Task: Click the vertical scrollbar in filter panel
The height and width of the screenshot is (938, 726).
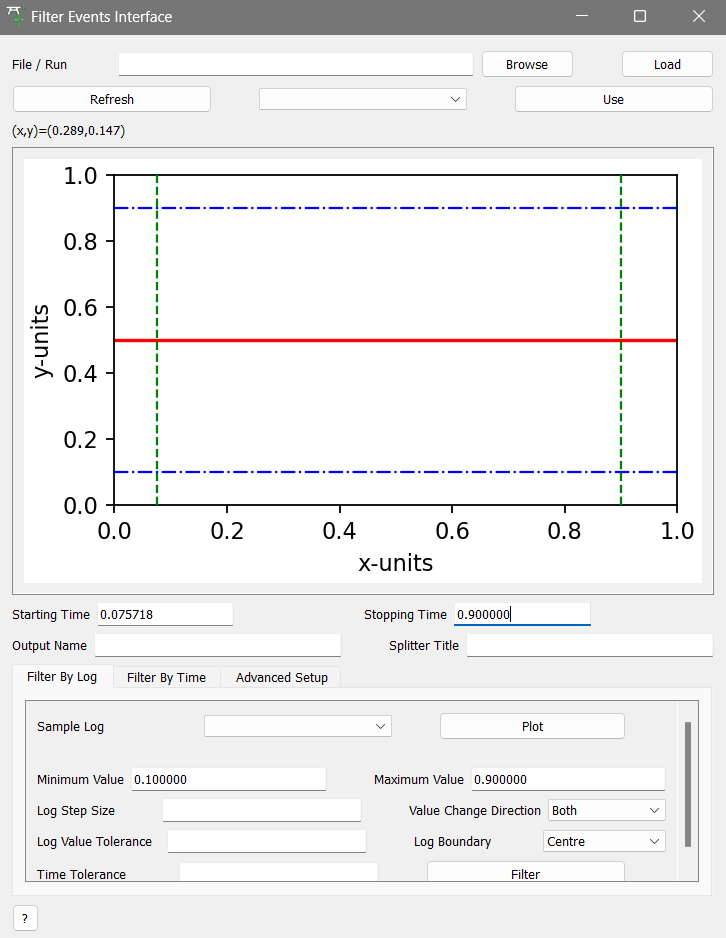Action: click(688, 784)
